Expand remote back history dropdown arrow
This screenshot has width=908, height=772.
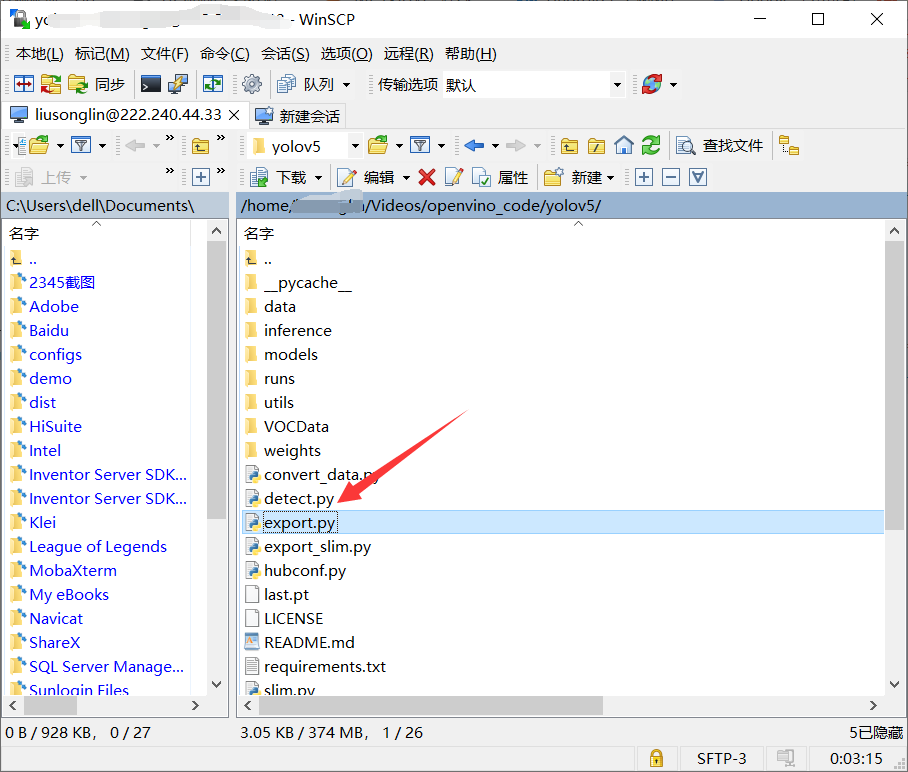[x=495, y=146]
